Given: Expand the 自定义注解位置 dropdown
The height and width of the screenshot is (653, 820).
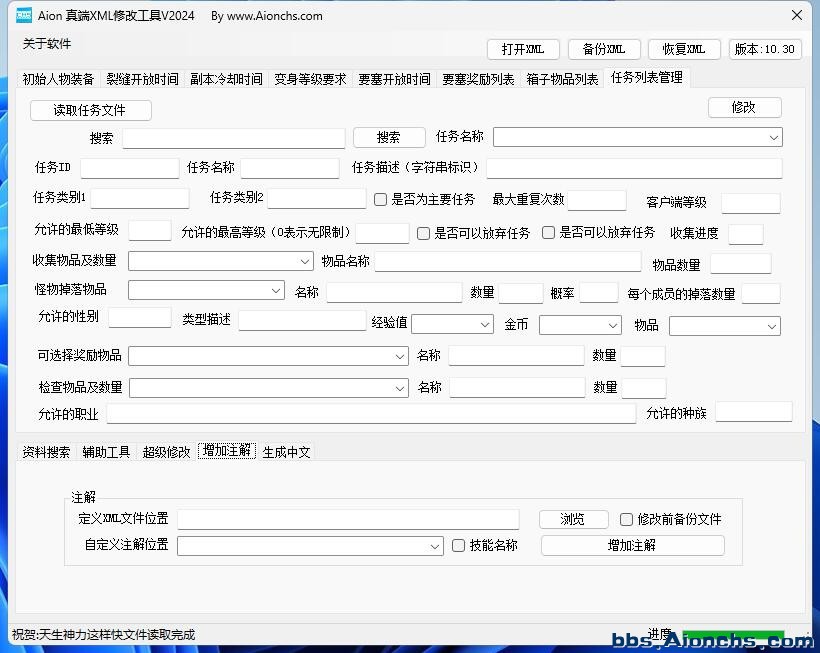Looking at the screenshot, I should tap(310, 546).
